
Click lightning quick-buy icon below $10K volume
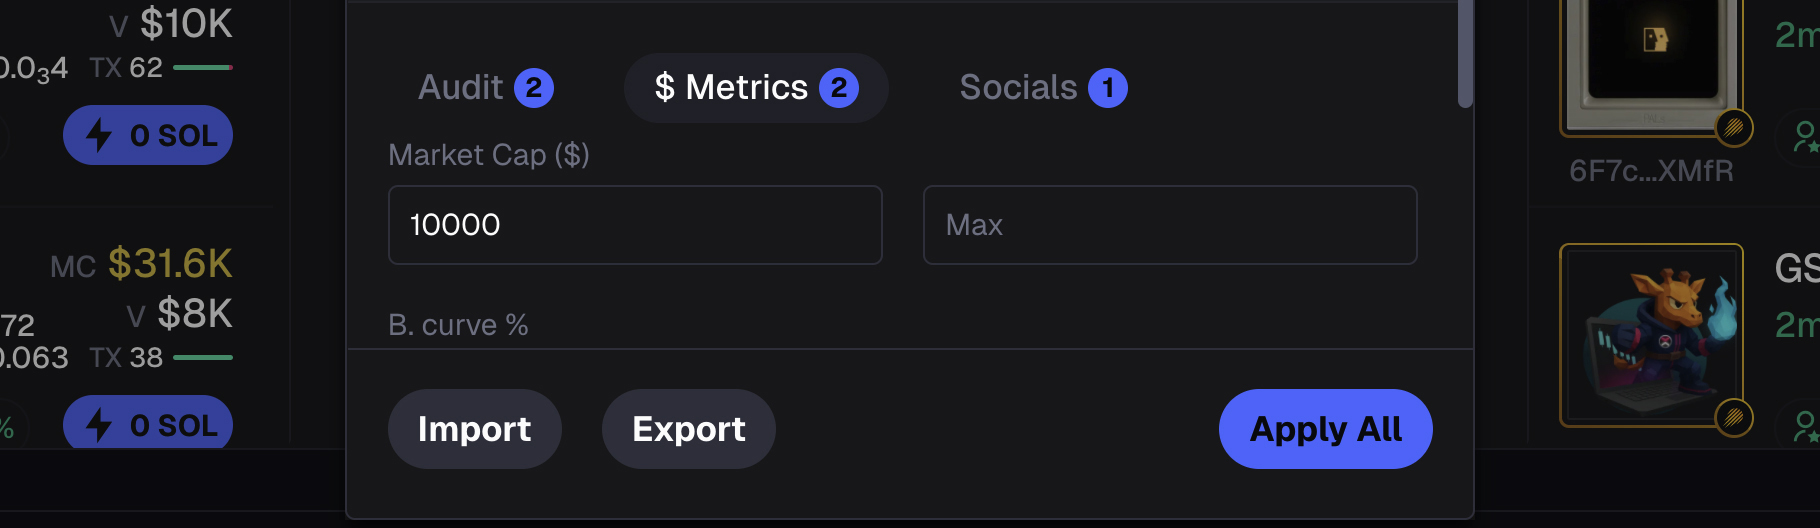[99, 135]
